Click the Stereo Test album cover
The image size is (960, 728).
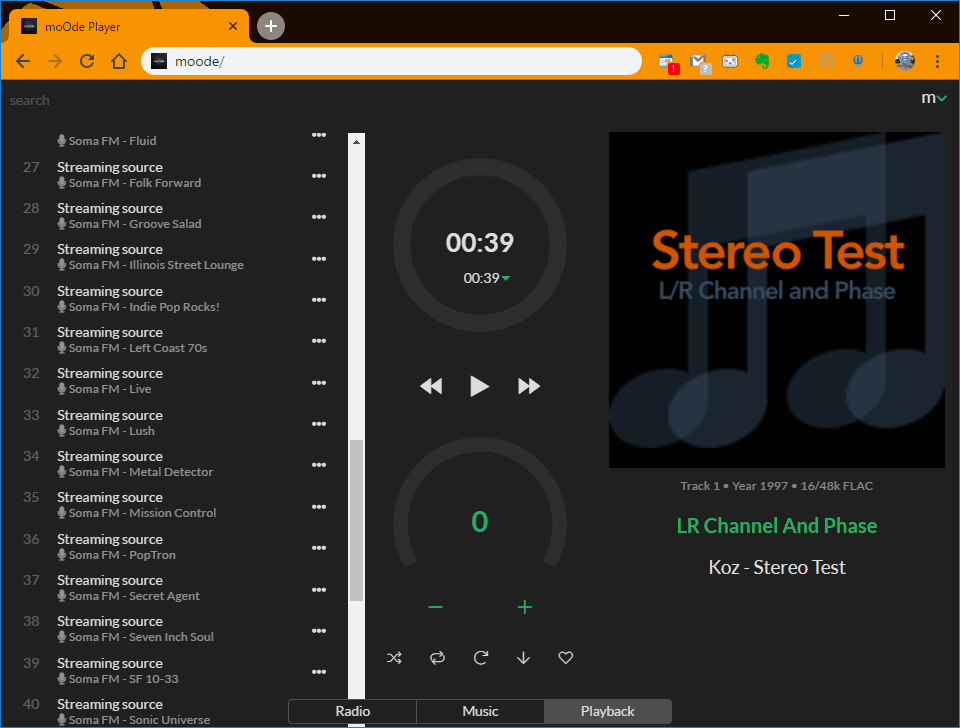pos(776,300)
